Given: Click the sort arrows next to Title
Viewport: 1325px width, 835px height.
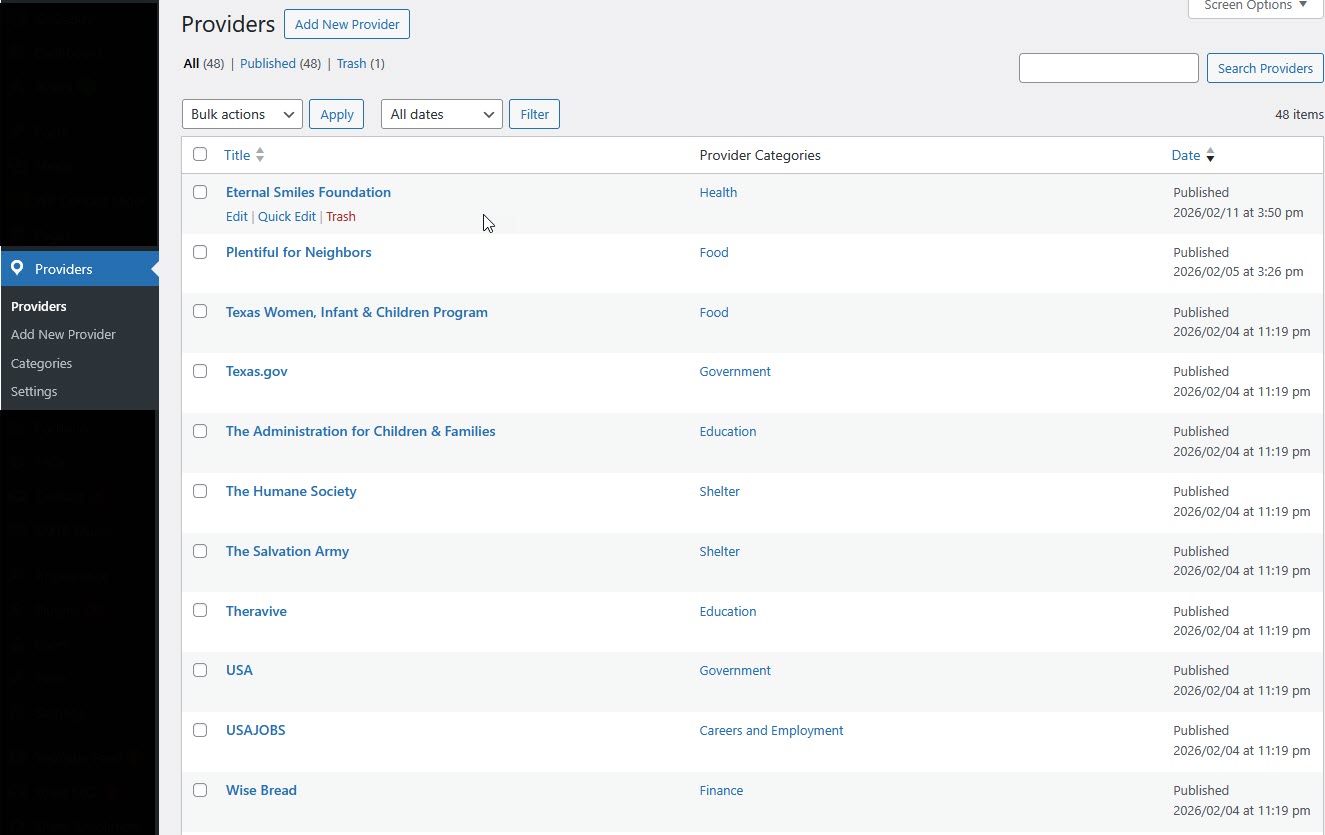Looking at the screenshot, I should coord(260,155).
